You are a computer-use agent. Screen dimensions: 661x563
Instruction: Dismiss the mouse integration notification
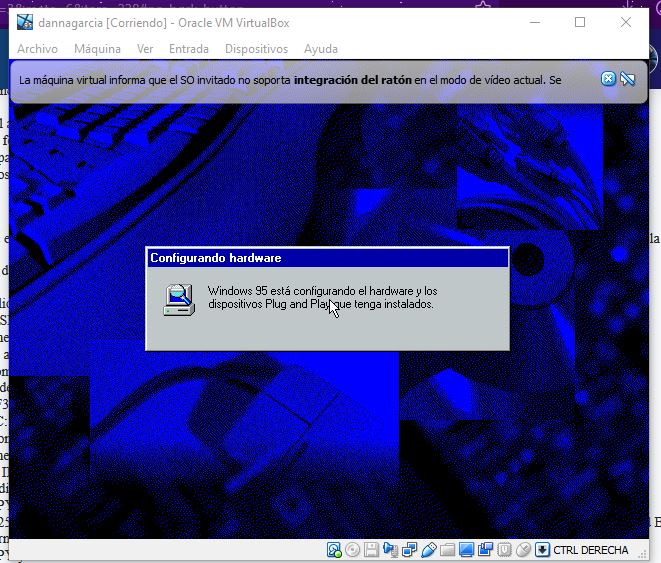(x=608, y=79)
